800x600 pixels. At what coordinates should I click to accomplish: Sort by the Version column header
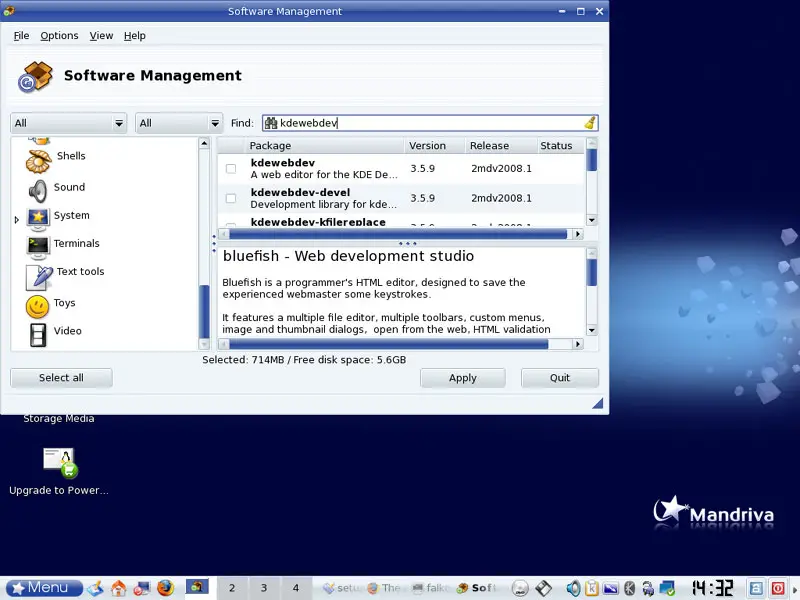434,146
